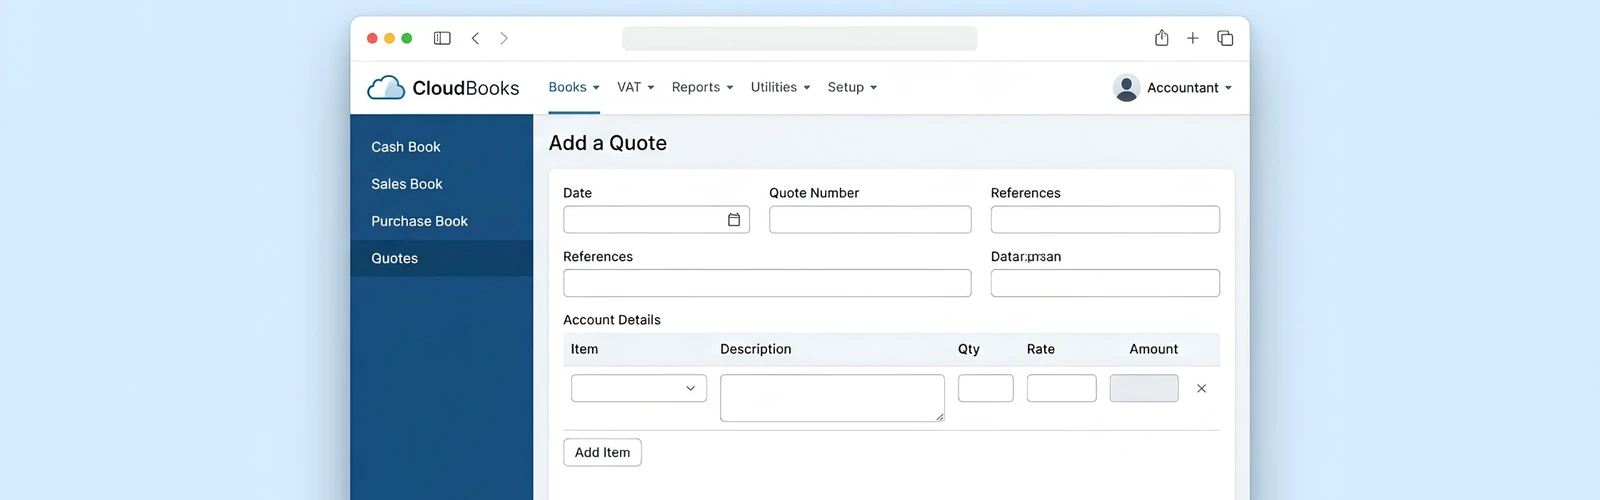Image resolution: width=1600 pixels, height=500 pixels.
Task: Expand the Item dropdown in the line row
Action: [x=639, y=388]
